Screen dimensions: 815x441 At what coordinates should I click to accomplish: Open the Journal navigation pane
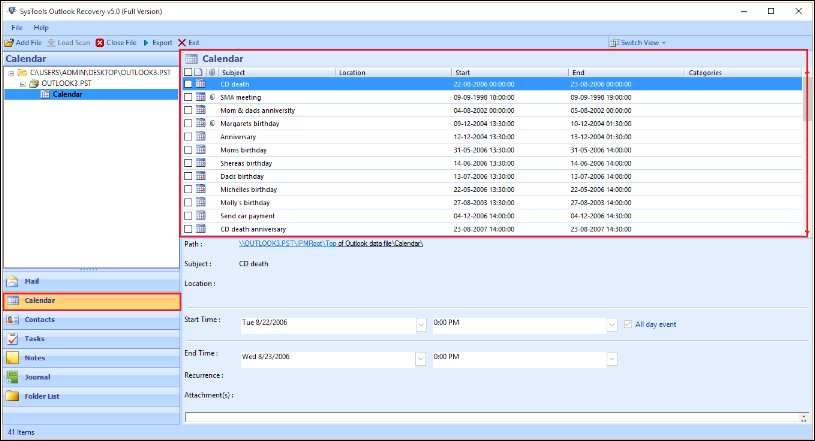[91, 377]
